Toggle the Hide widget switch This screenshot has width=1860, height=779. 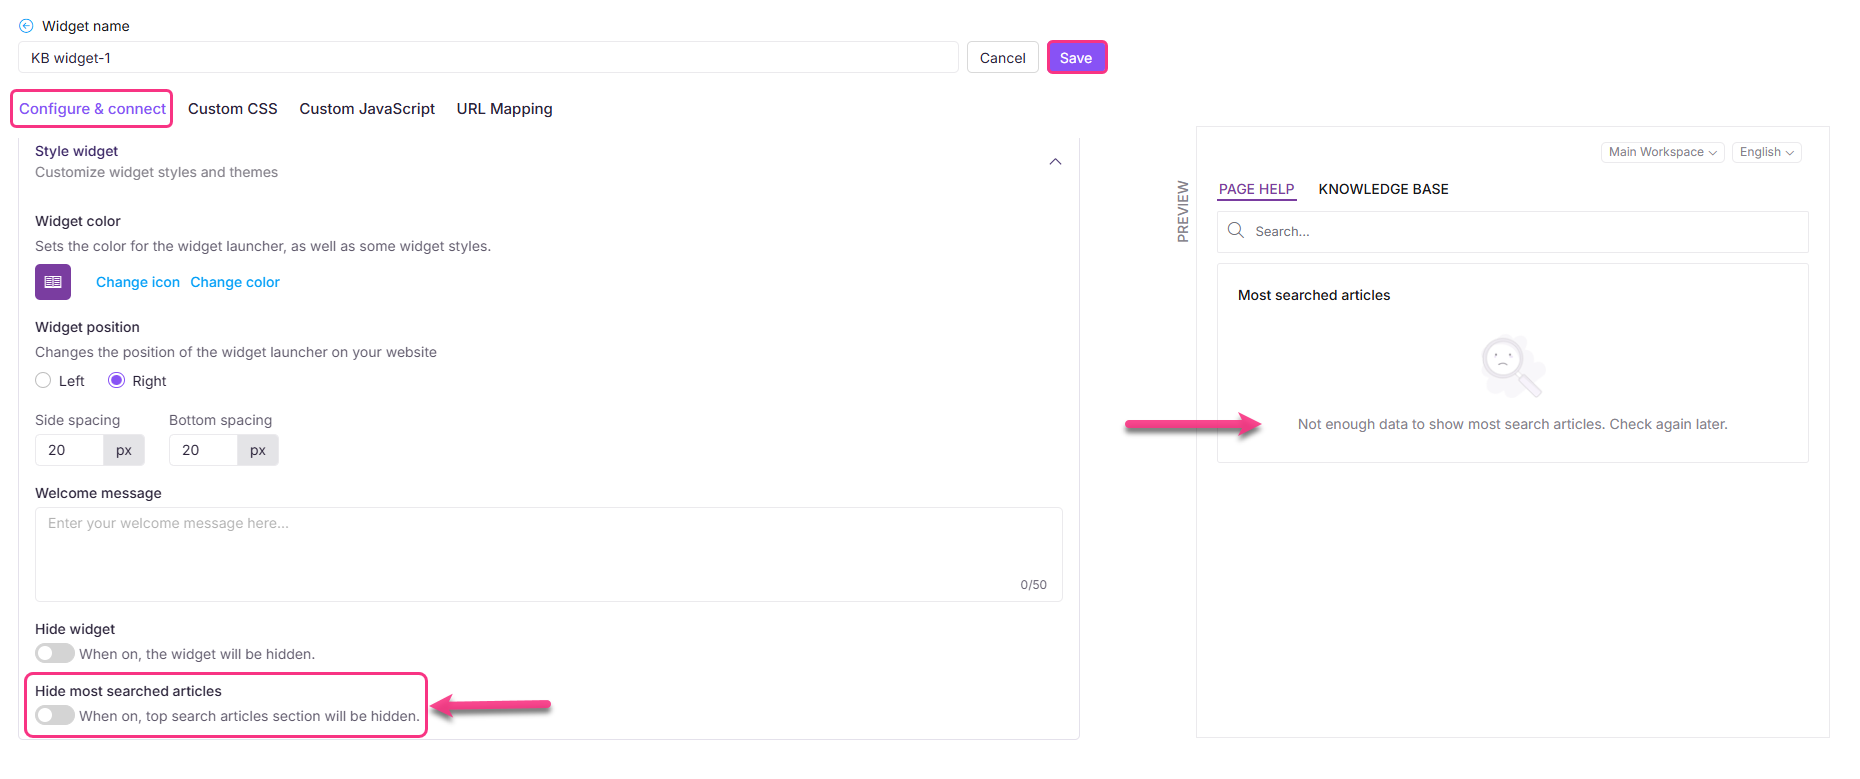click(x=55, y=654)
